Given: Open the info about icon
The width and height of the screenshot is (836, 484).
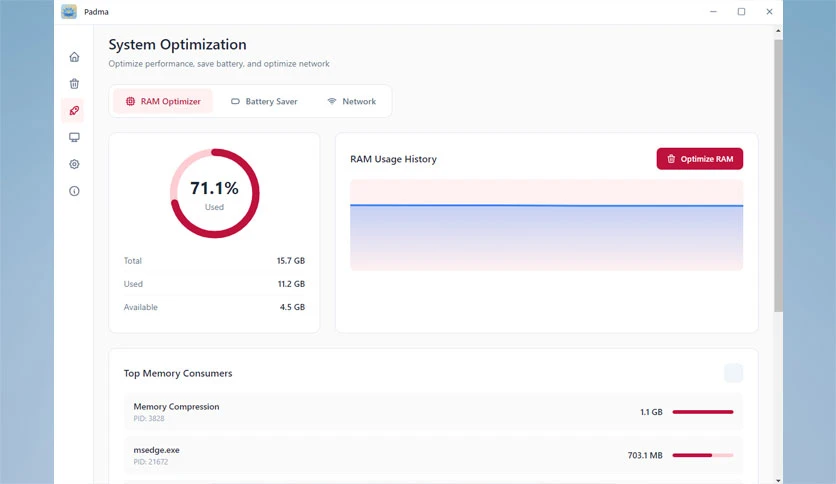Looking at the screenshot, I should tap(74, 191).
